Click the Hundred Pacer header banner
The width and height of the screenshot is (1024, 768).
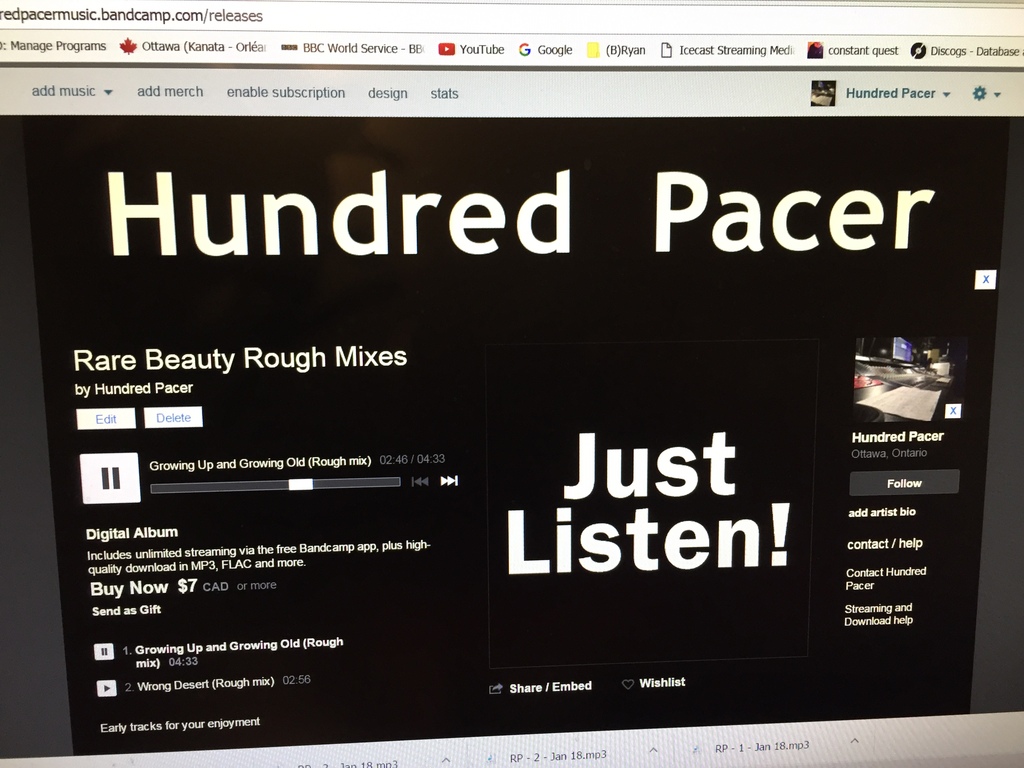tap(520, 213)
